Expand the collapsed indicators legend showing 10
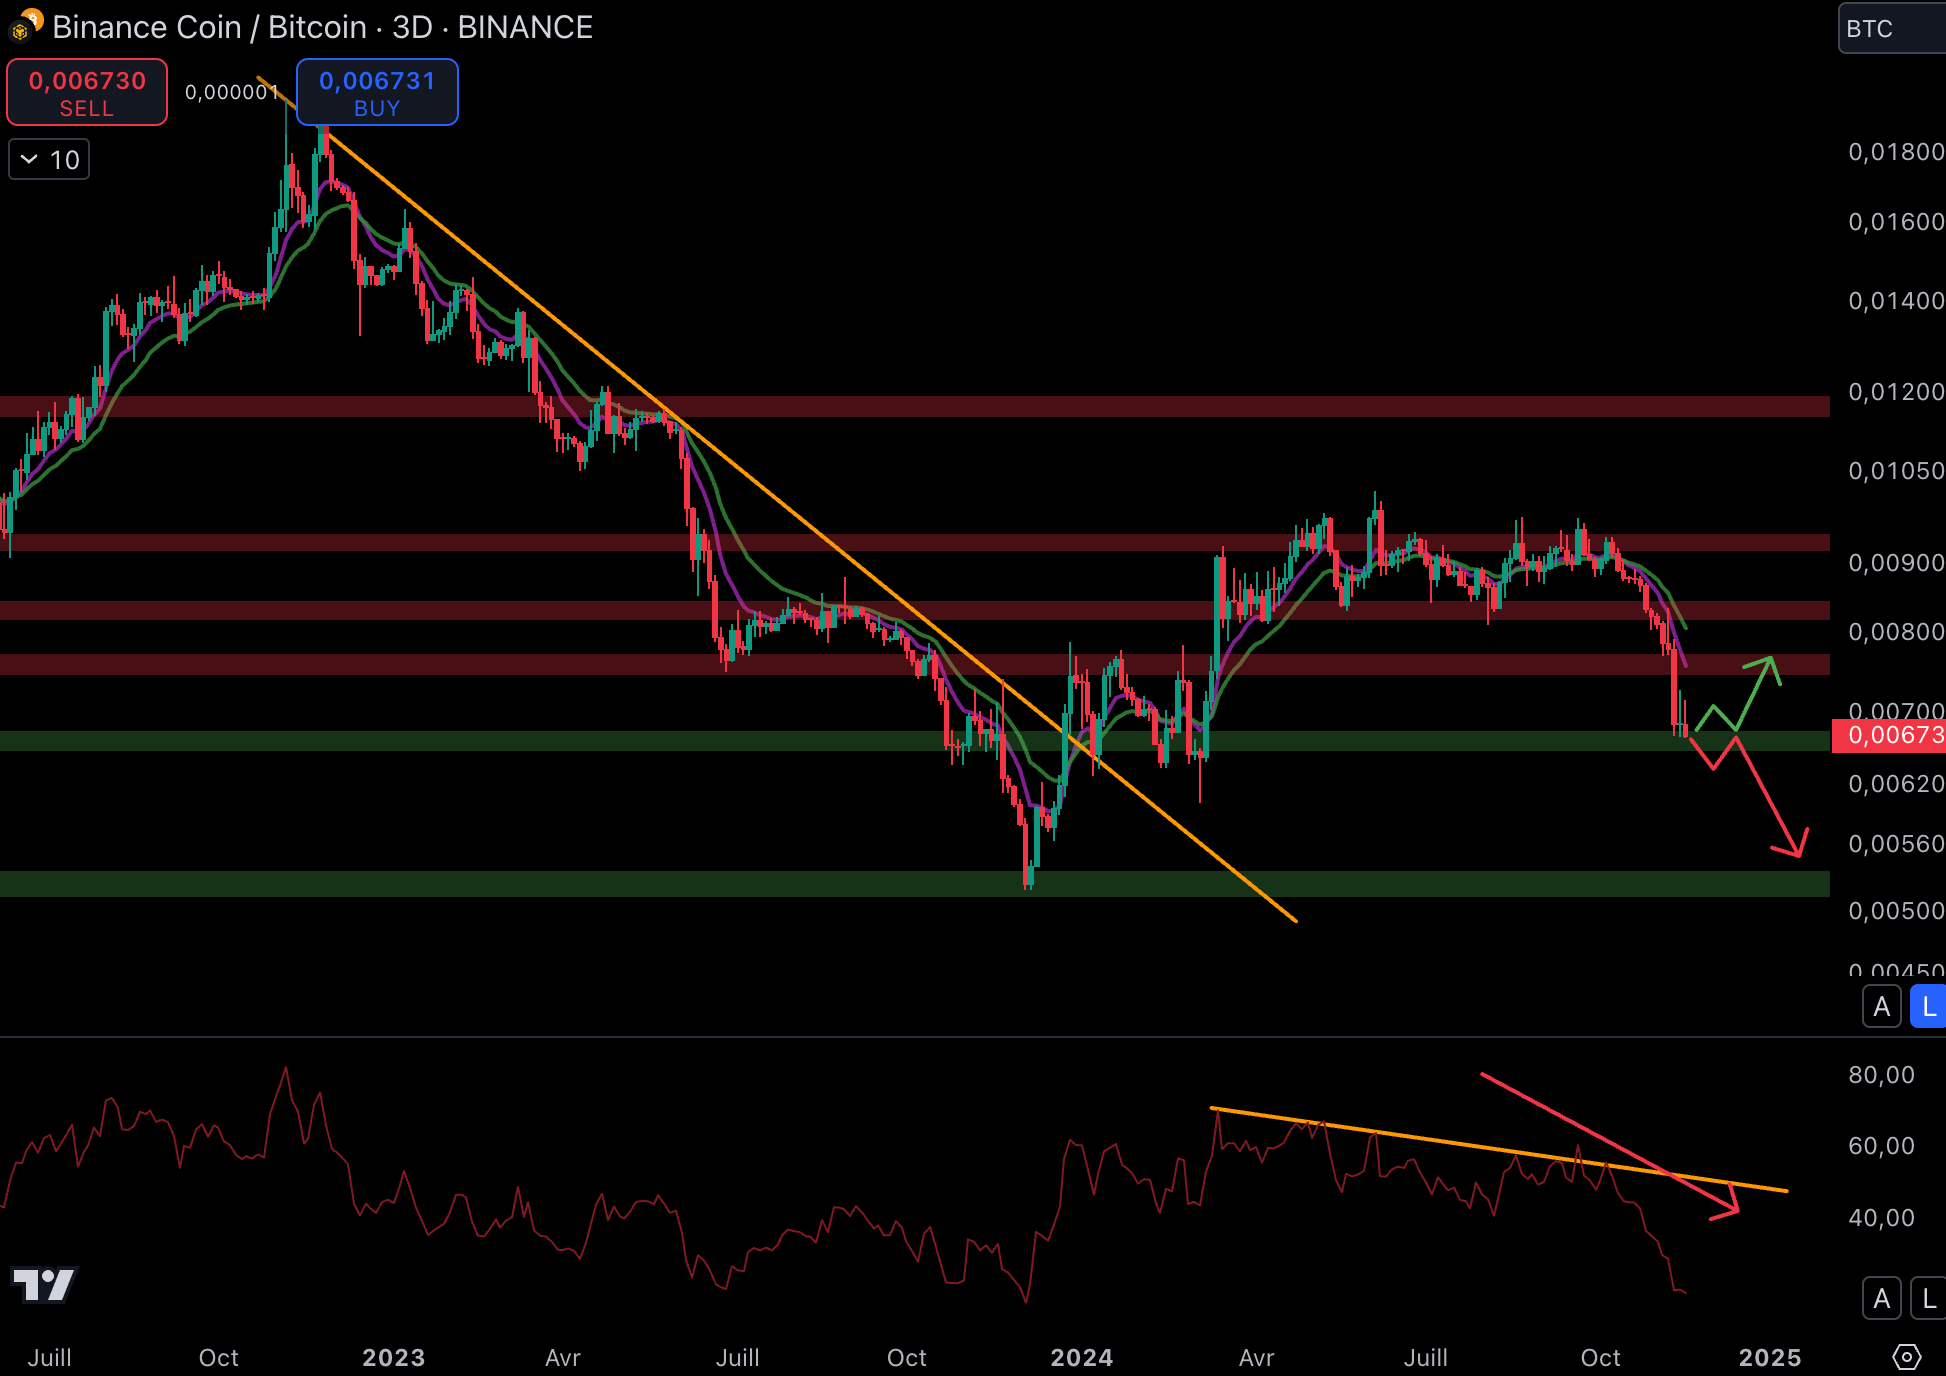Screen dimensions: 1946x1376 tap(49, 160)
